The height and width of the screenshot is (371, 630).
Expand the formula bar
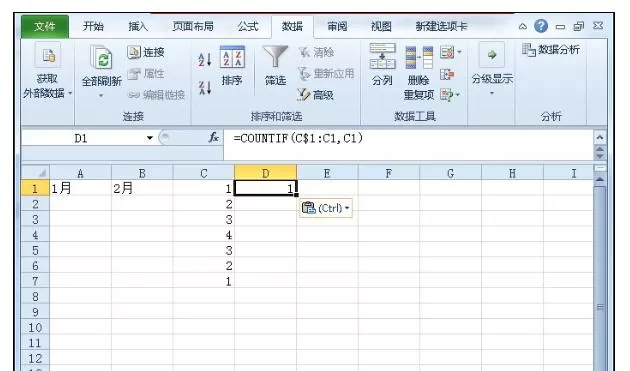(x=600, y=137)
